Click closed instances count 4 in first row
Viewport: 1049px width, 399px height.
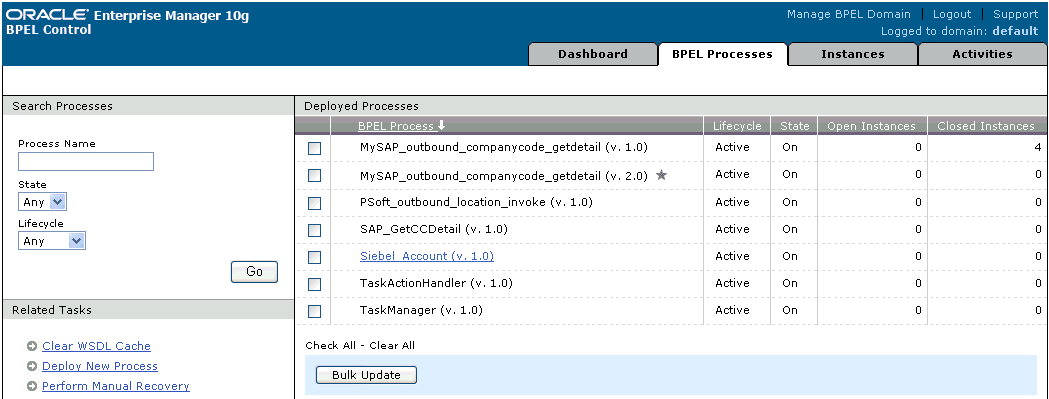pyautogui.click(x=1038, y=147)
